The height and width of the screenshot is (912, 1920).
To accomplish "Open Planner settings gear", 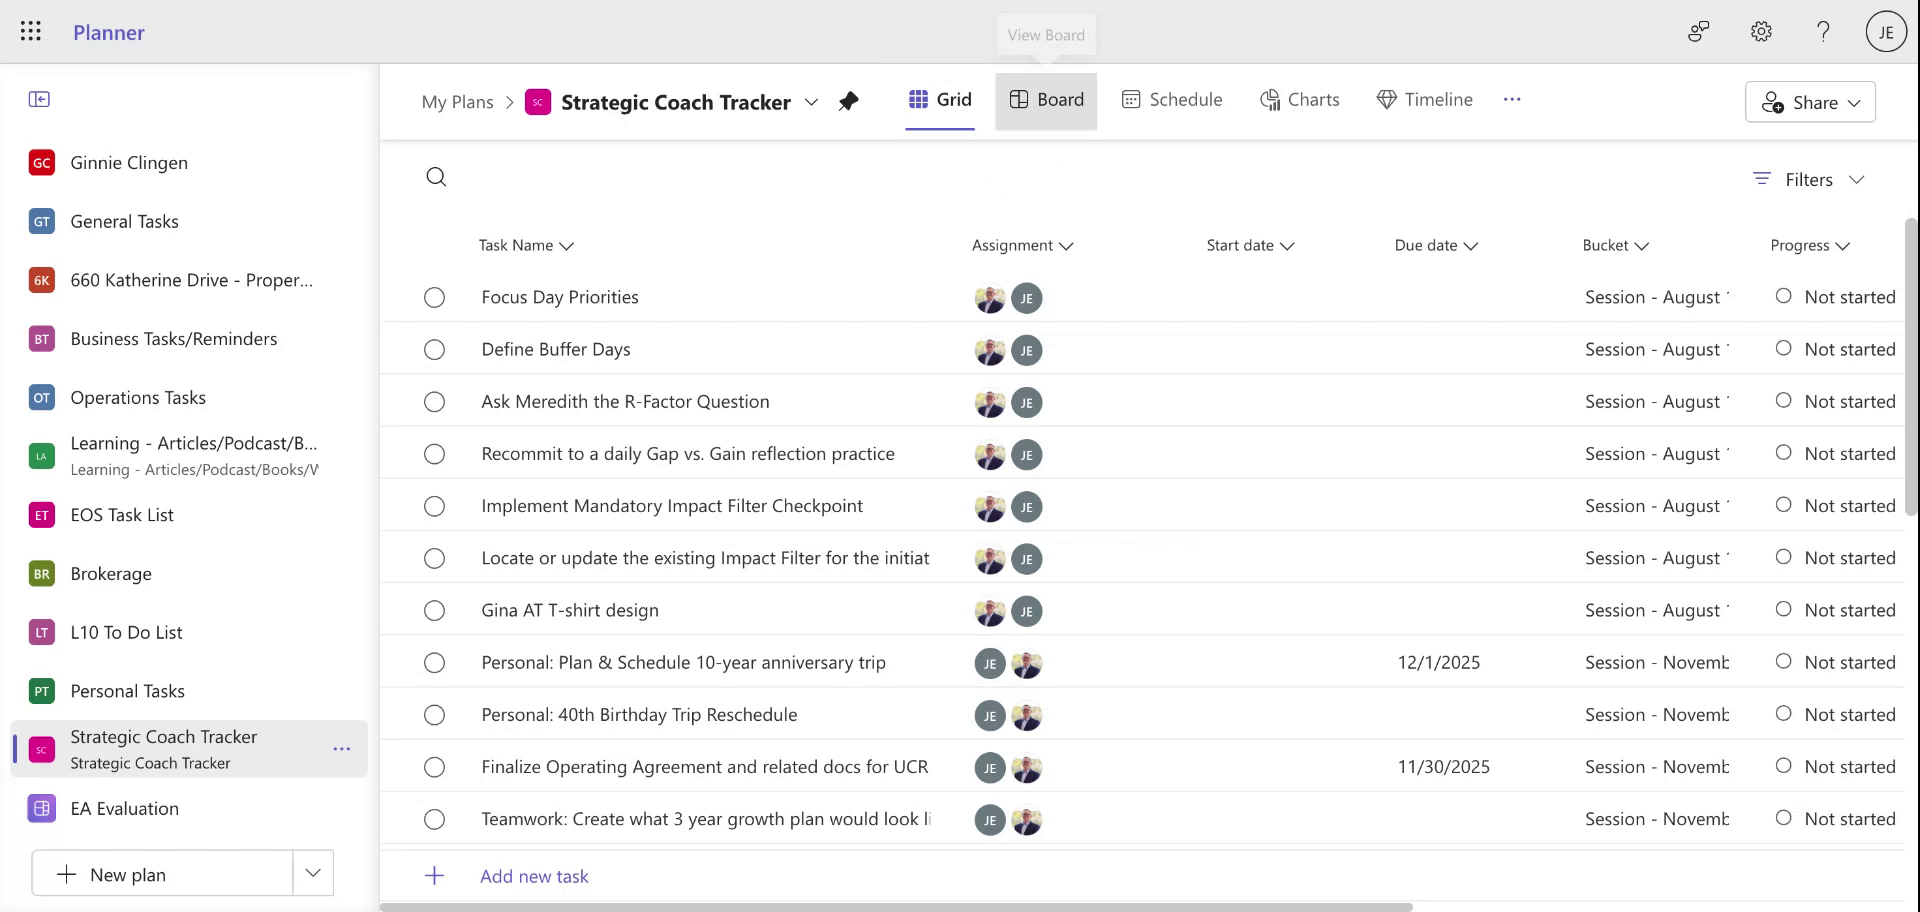I will pyautogui.click(x=1761, y=31).
